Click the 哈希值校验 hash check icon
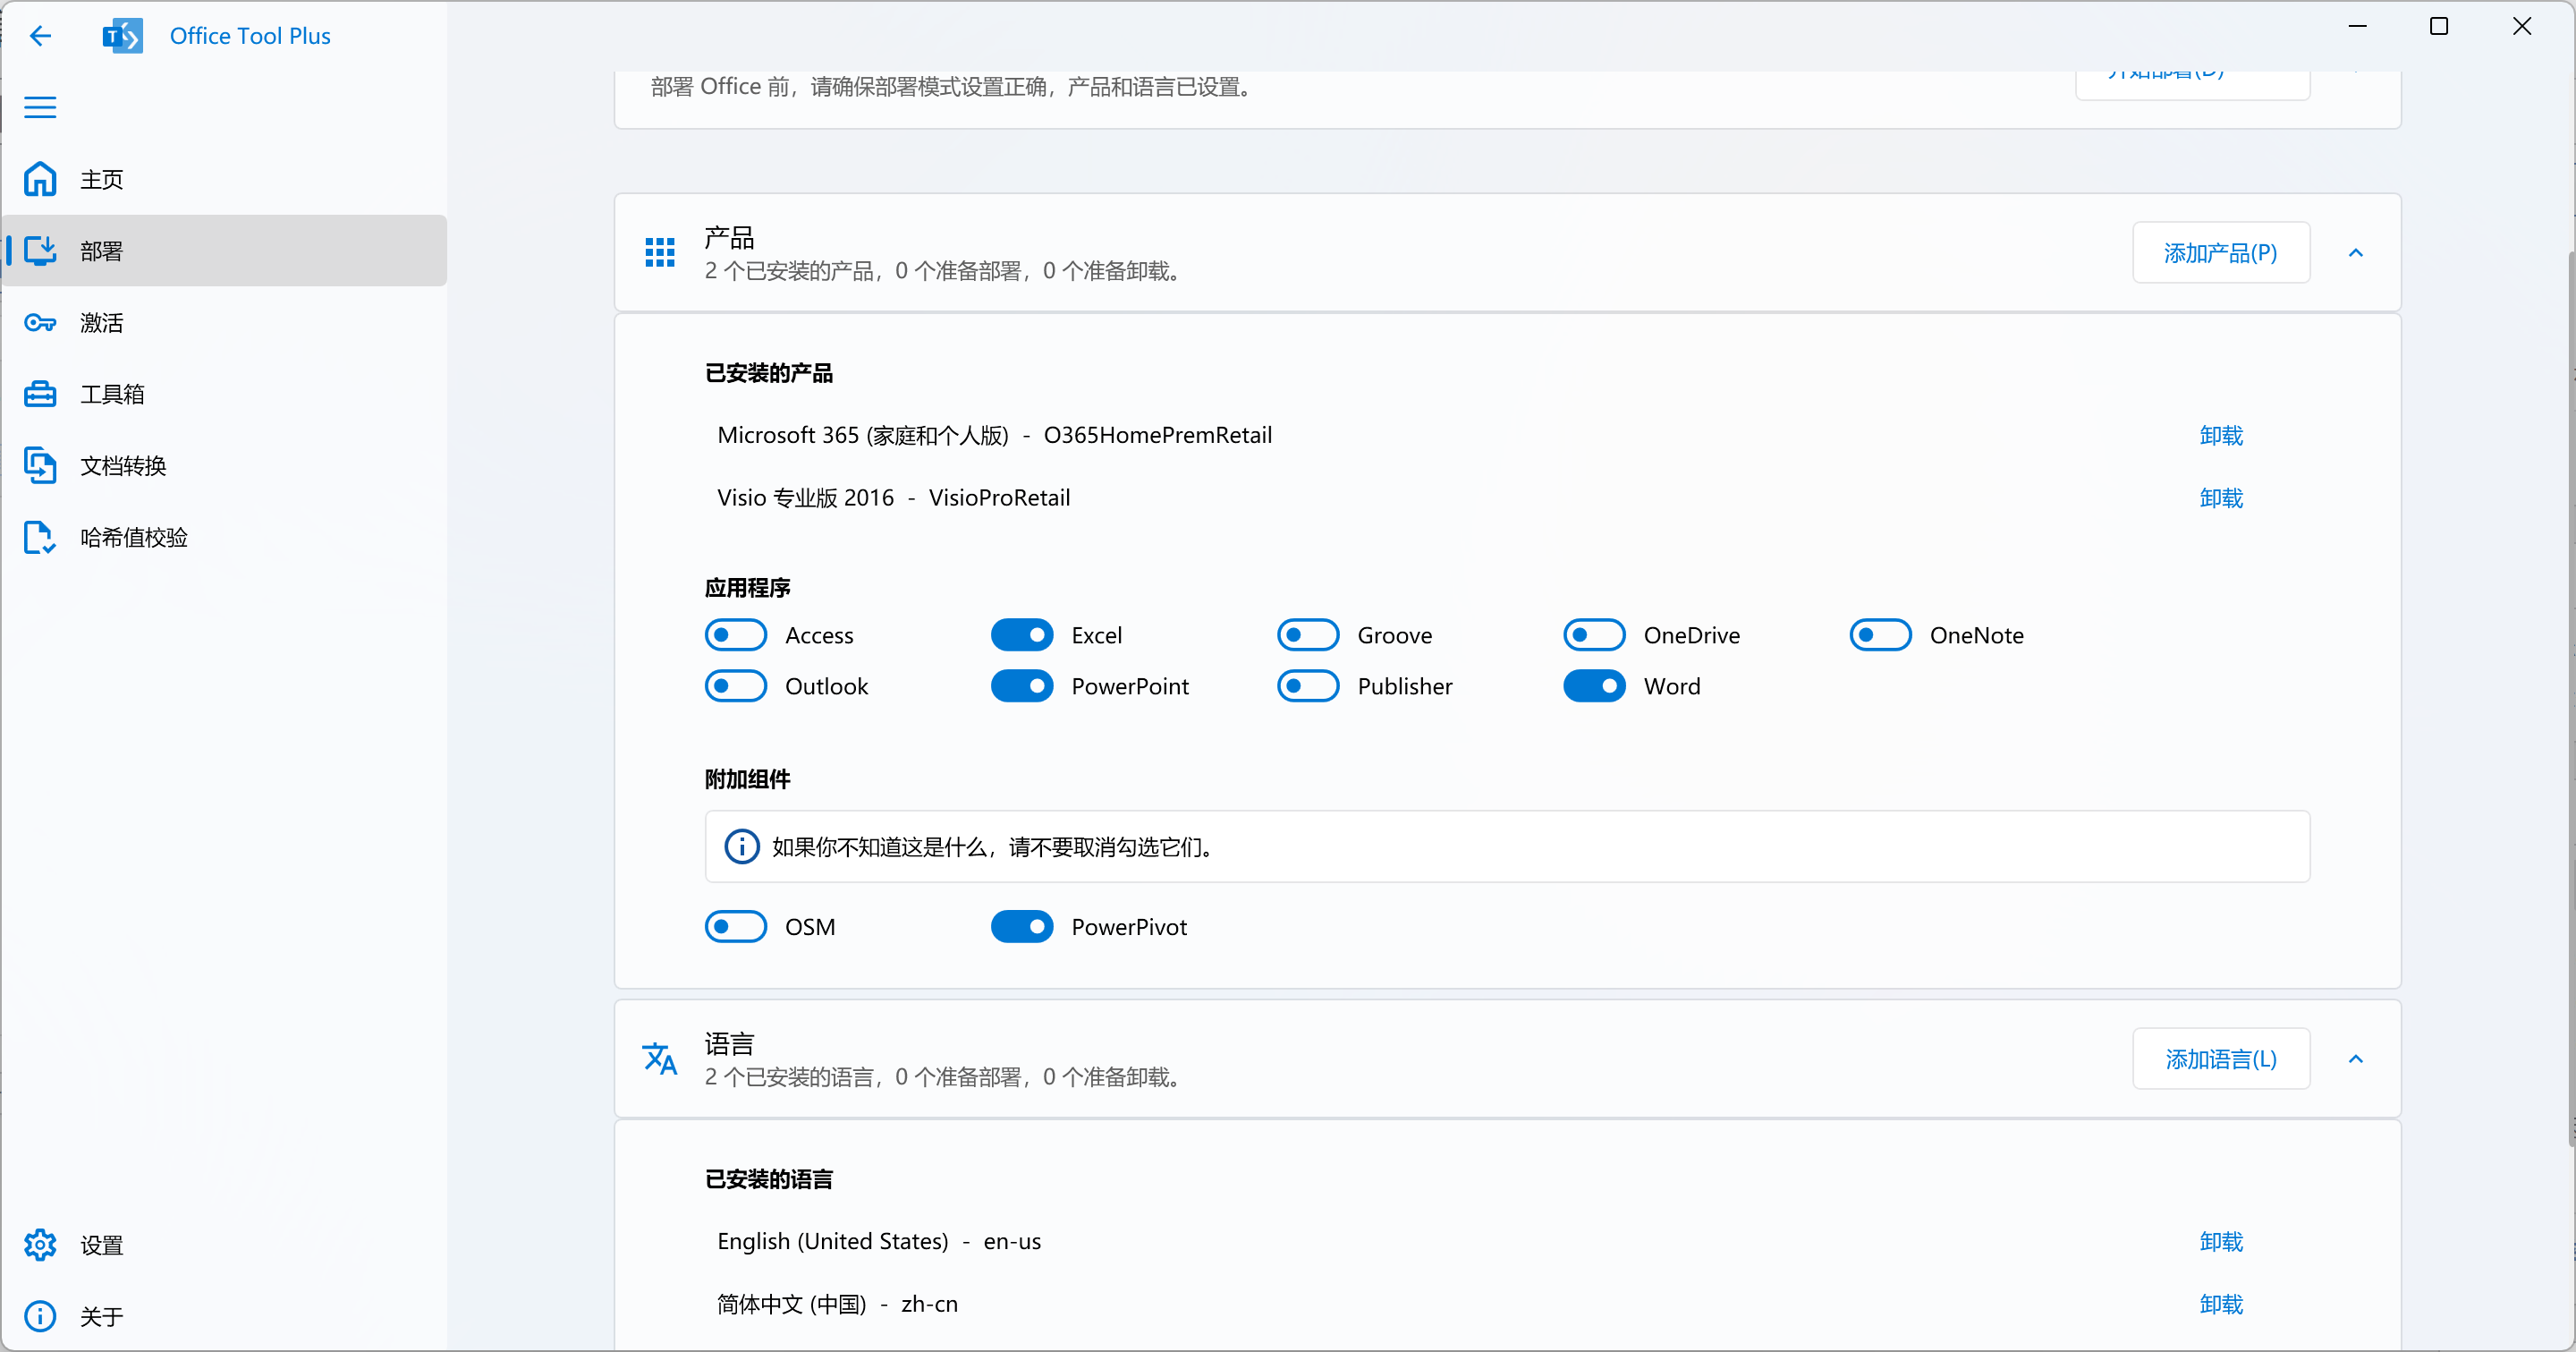Screen dimensions: 2576x1352 point(40,537)
